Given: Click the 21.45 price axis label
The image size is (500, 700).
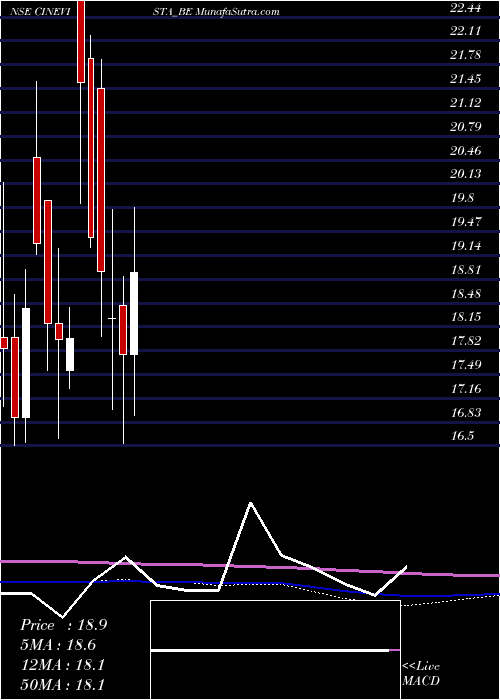Looking at the screenshot, I should (x=466, y=79).
